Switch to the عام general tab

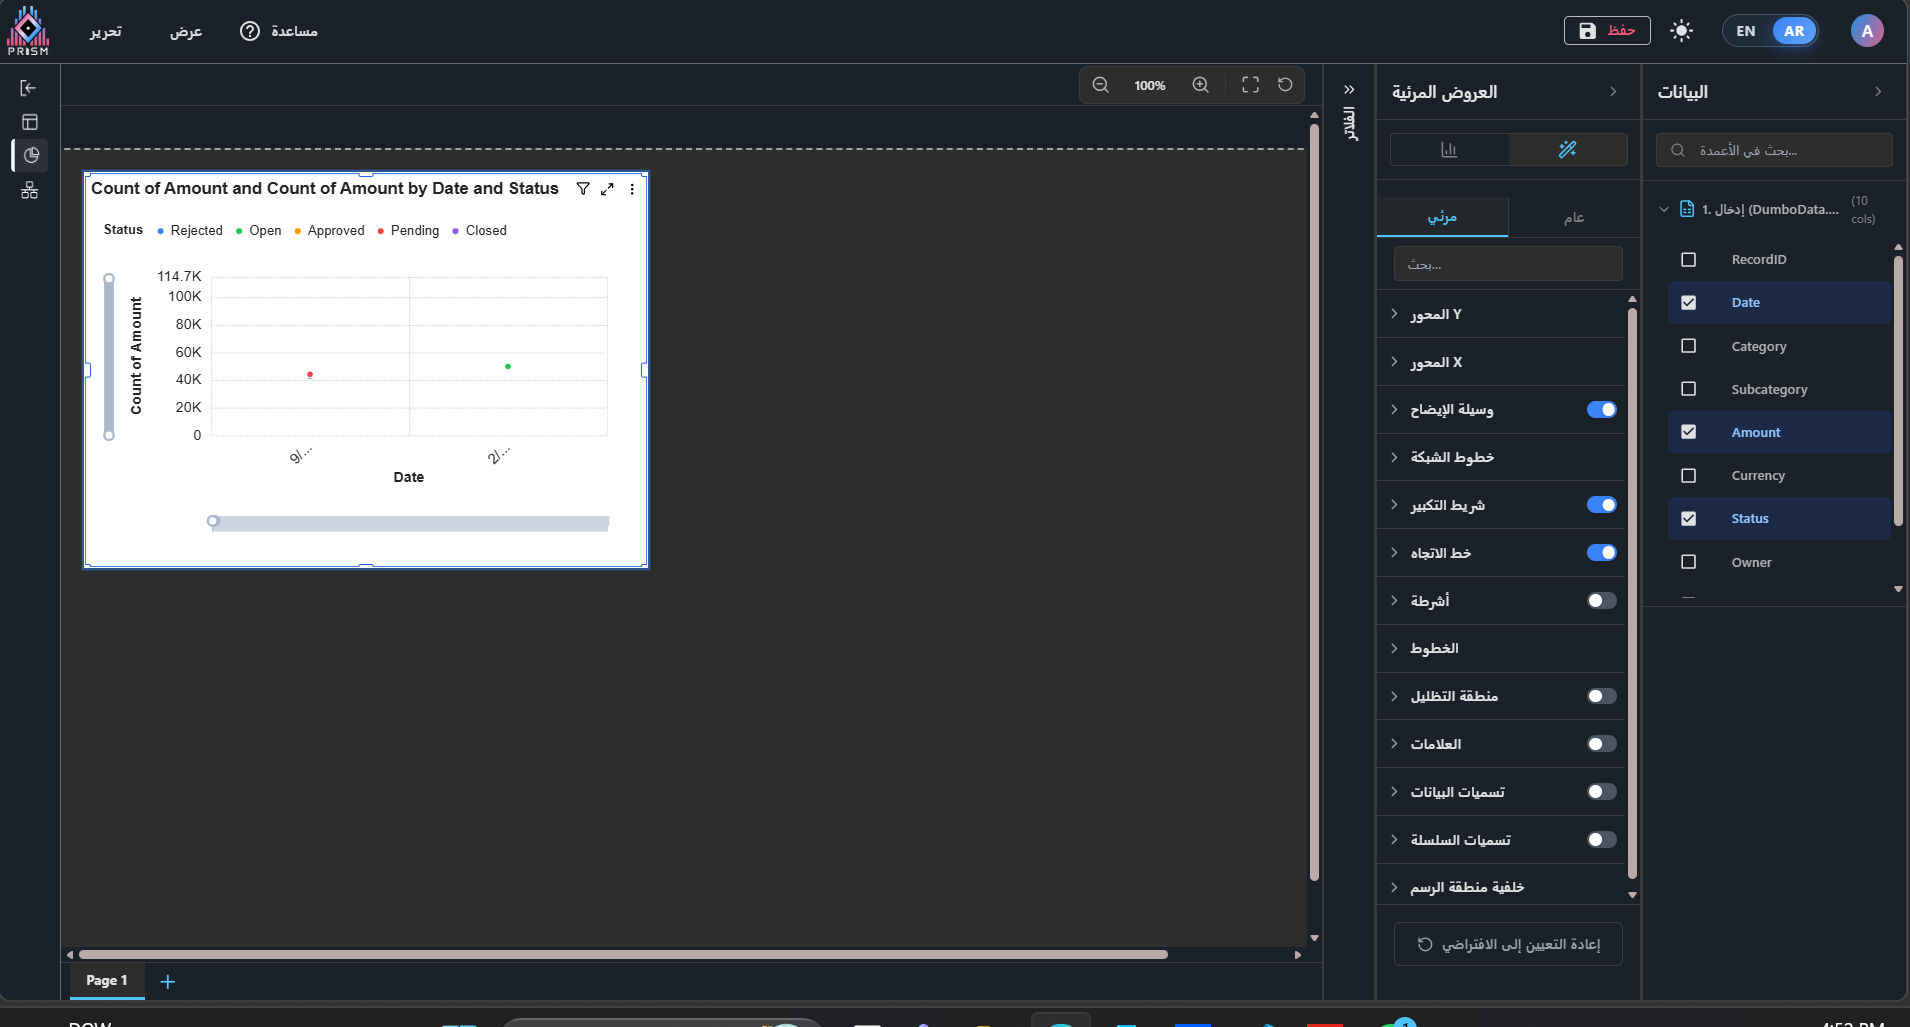[1573, 217]
